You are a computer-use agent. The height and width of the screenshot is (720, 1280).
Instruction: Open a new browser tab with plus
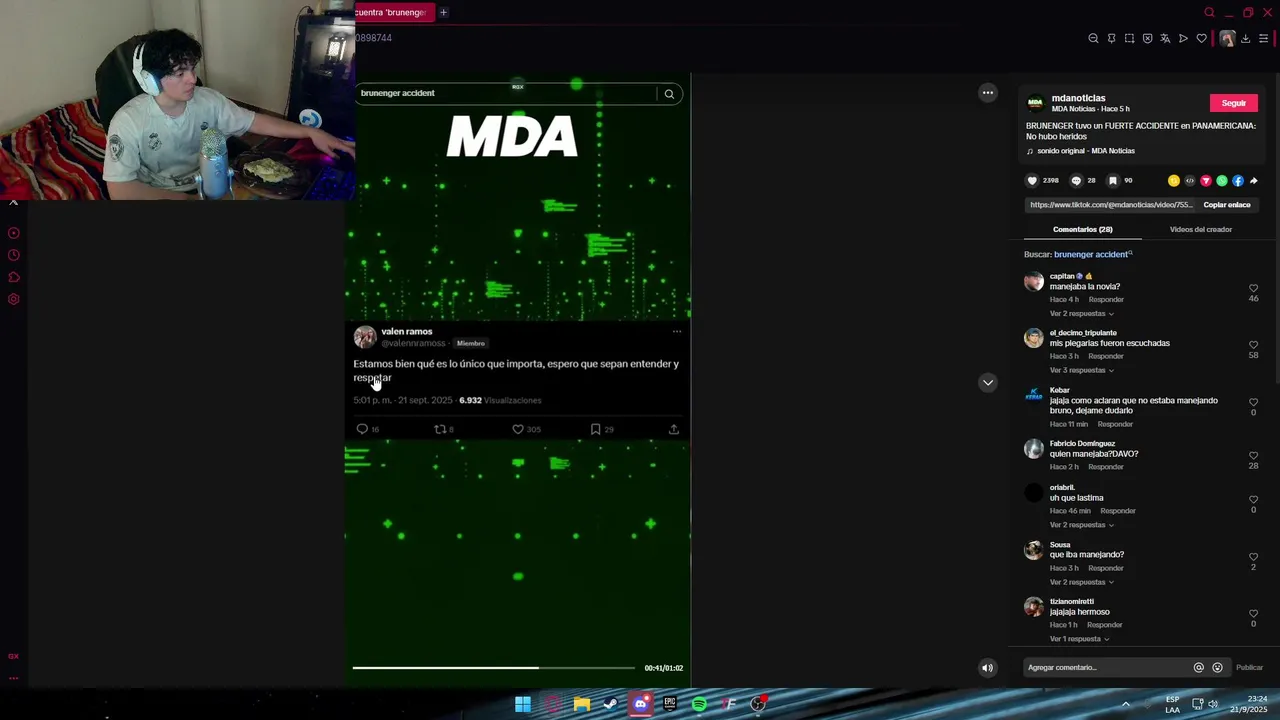pyautogui.click(x=443, y=12)
